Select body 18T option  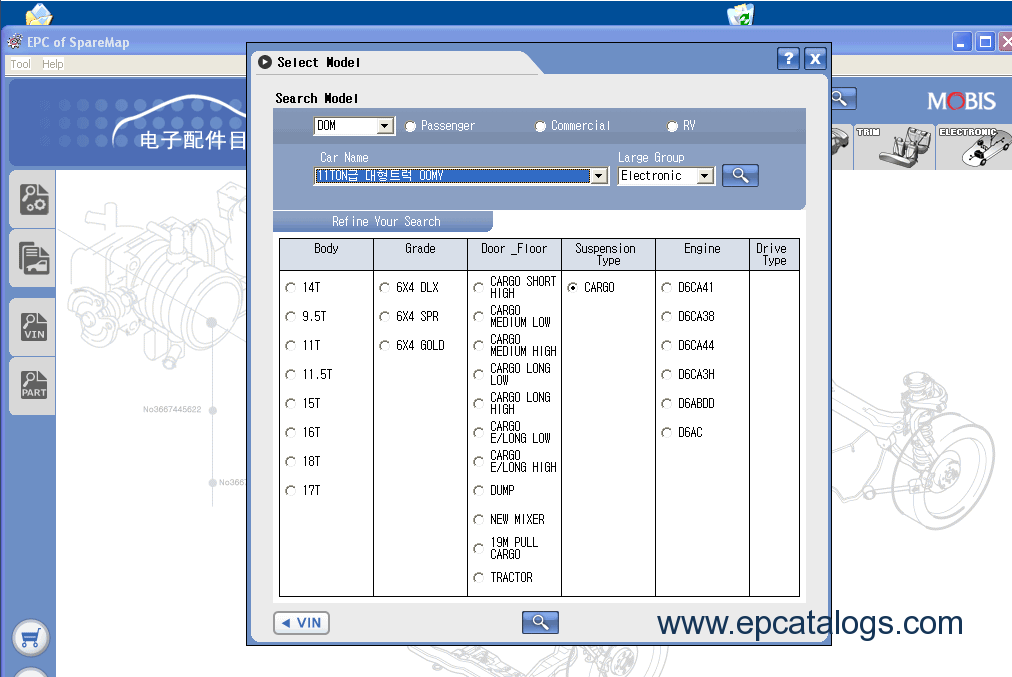click(x=290, y=461)
